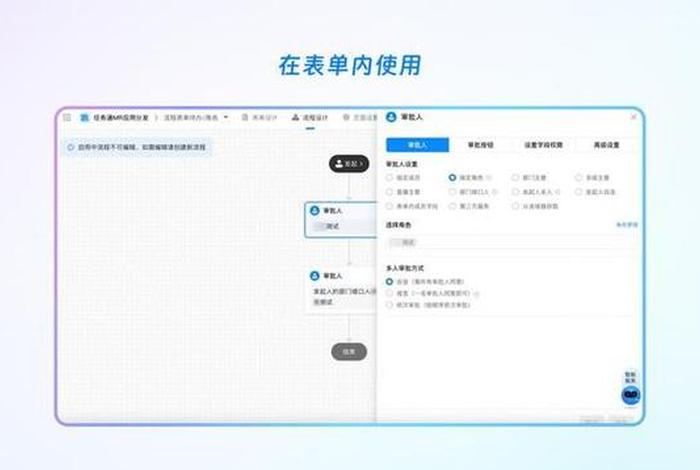Close the 审批人 settings panel

[x=633, y=117]
